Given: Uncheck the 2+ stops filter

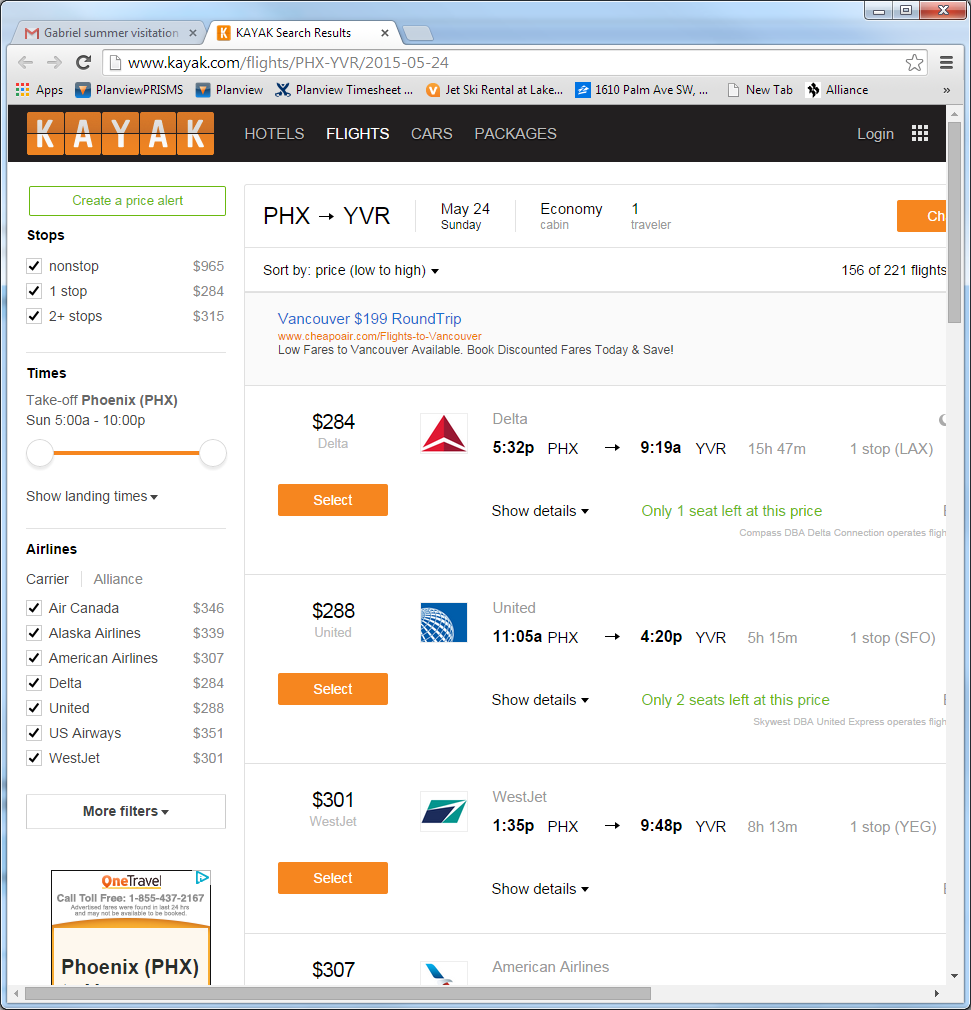Looking at the screenshot, I should coord(34,317).
